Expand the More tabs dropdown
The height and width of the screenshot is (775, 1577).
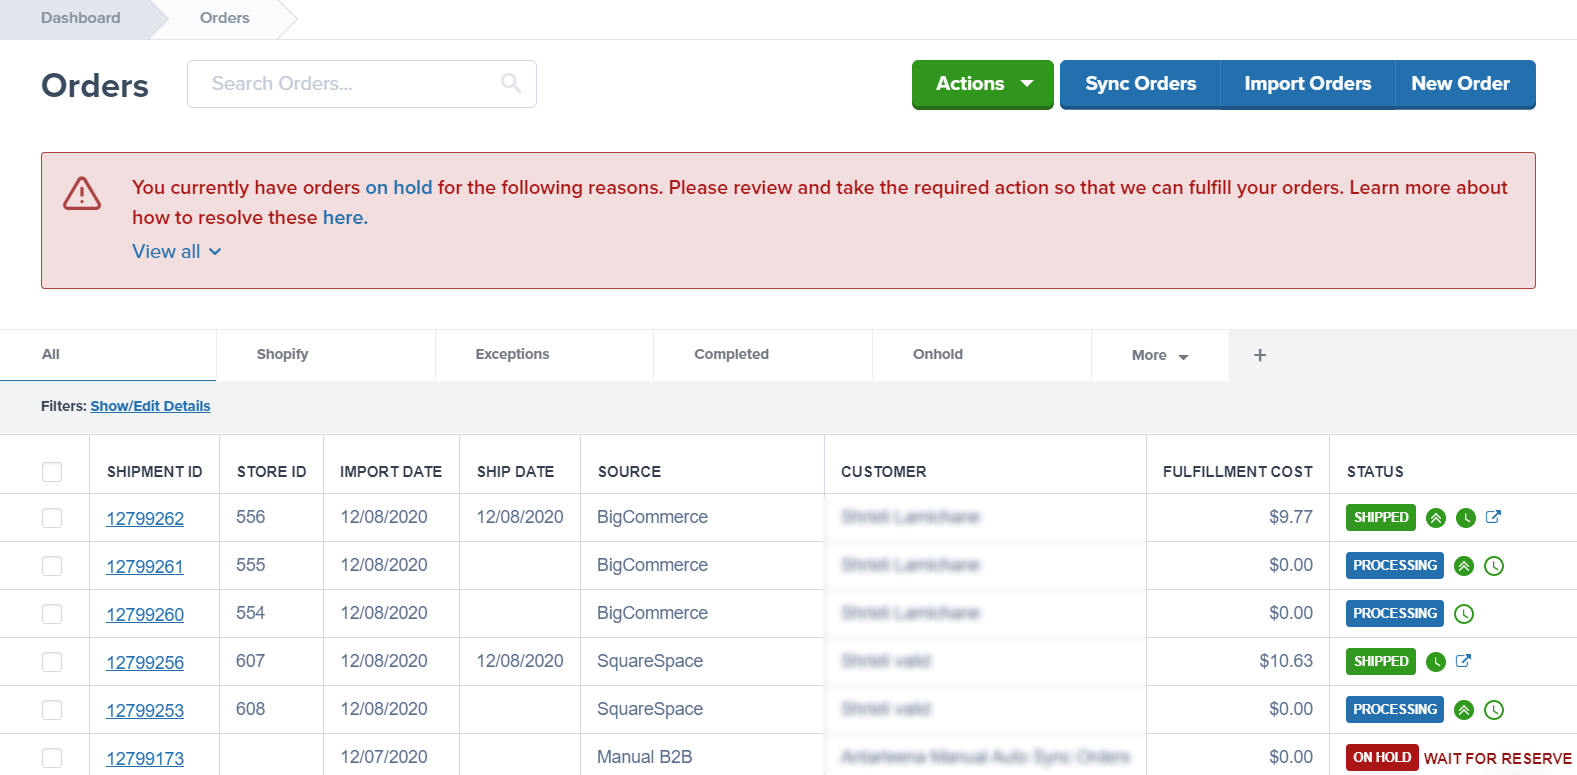(1159, 355)
